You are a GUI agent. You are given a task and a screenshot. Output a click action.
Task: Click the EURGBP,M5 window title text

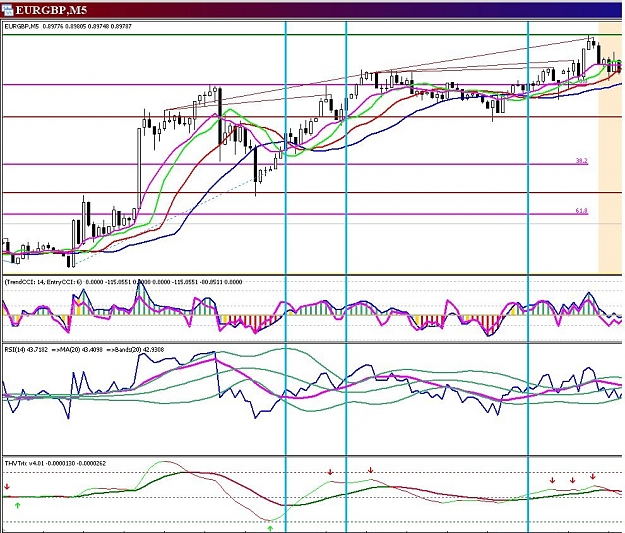[51, 10]
